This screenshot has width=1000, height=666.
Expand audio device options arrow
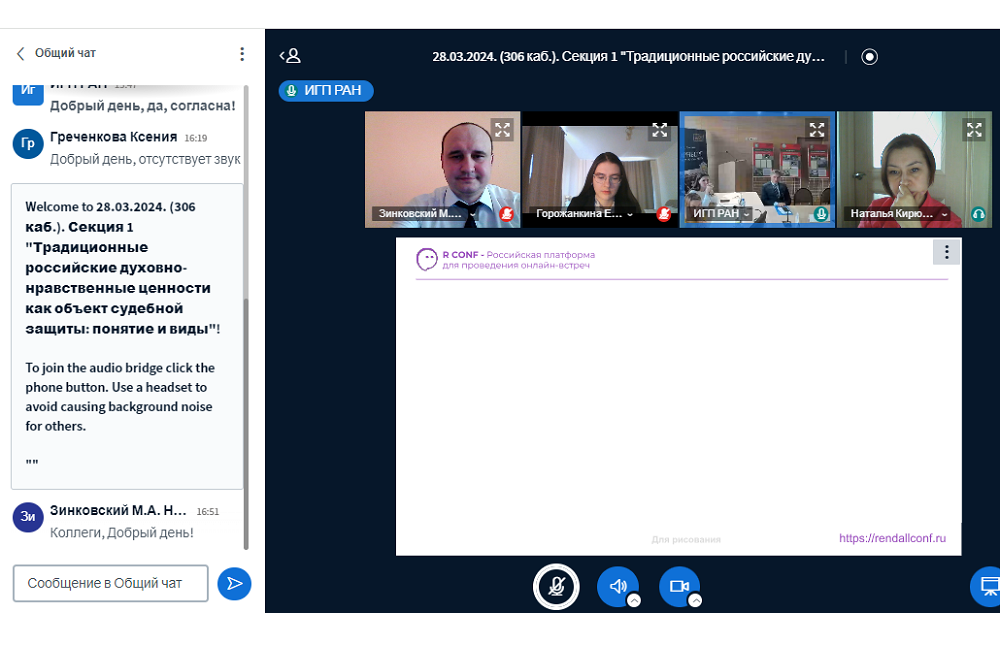click(x=634, y=601)
